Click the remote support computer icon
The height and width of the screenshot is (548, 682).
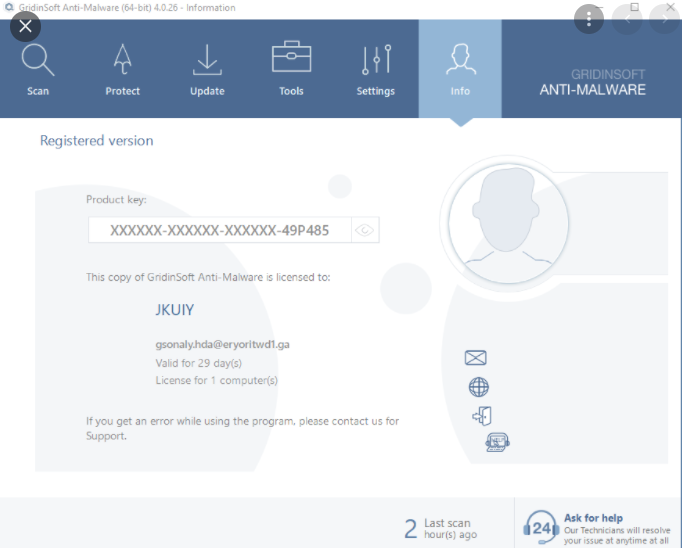click(x=497, y=442)
